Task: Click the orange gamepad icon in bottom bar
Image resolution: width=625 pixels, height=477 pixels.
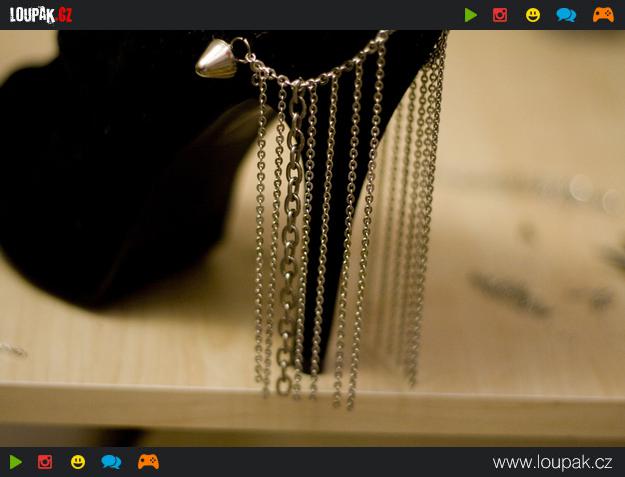Action: click(148, 462)
